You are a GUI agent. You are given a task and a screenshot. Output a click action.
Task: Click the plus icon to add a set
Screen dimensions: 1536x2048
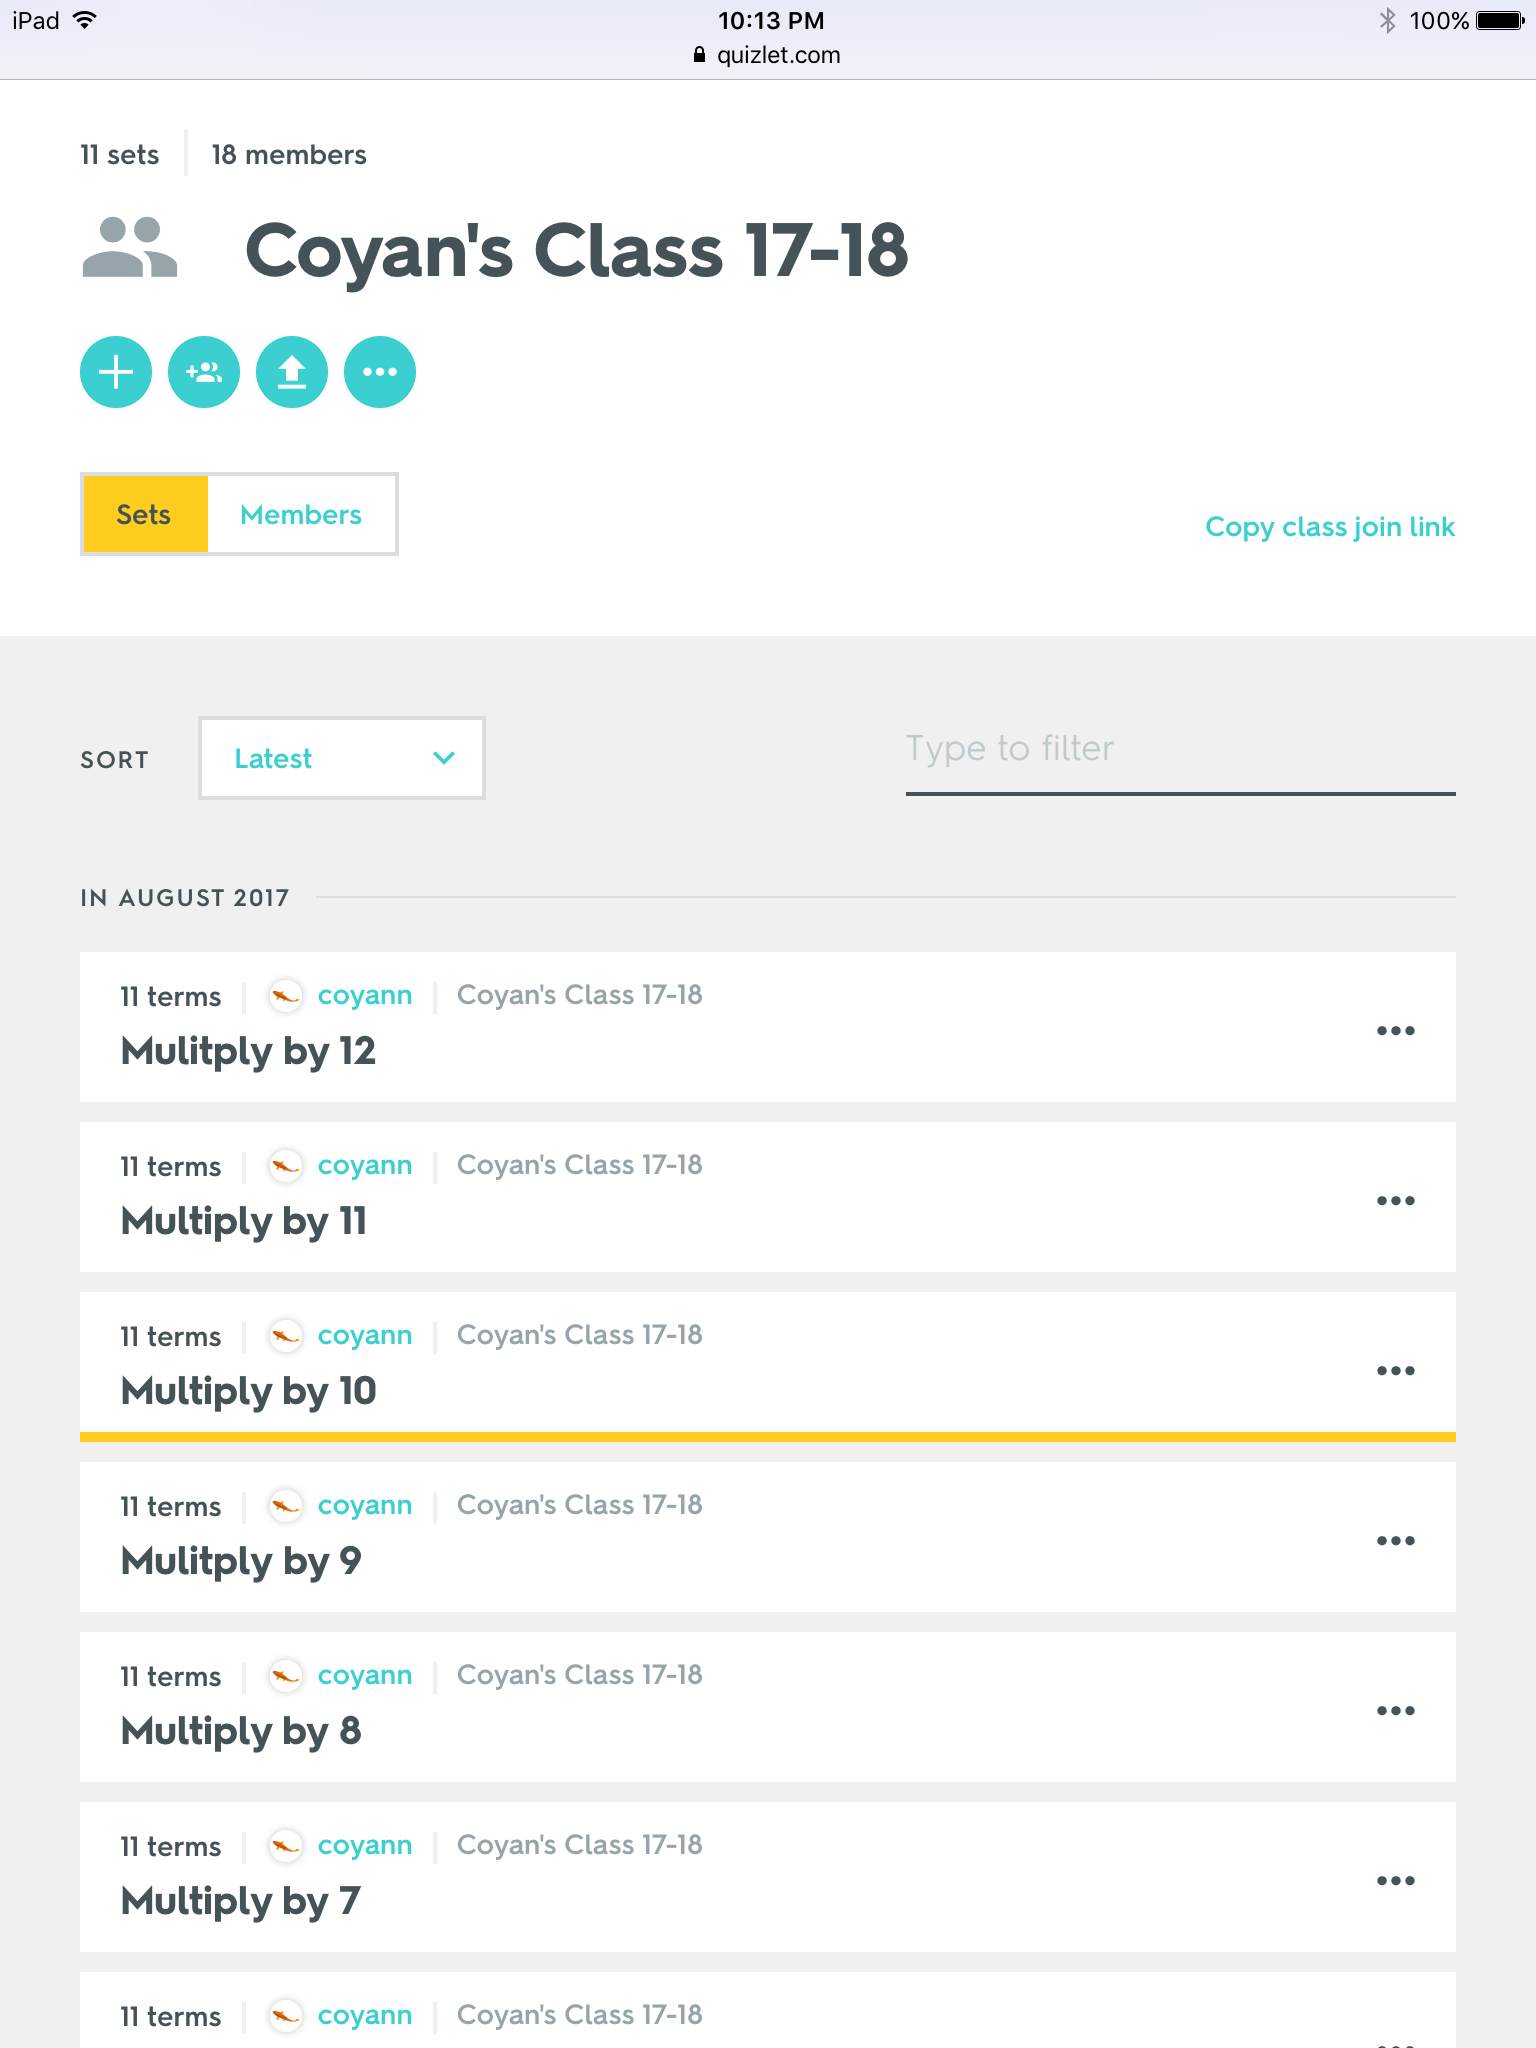(116, 372)
